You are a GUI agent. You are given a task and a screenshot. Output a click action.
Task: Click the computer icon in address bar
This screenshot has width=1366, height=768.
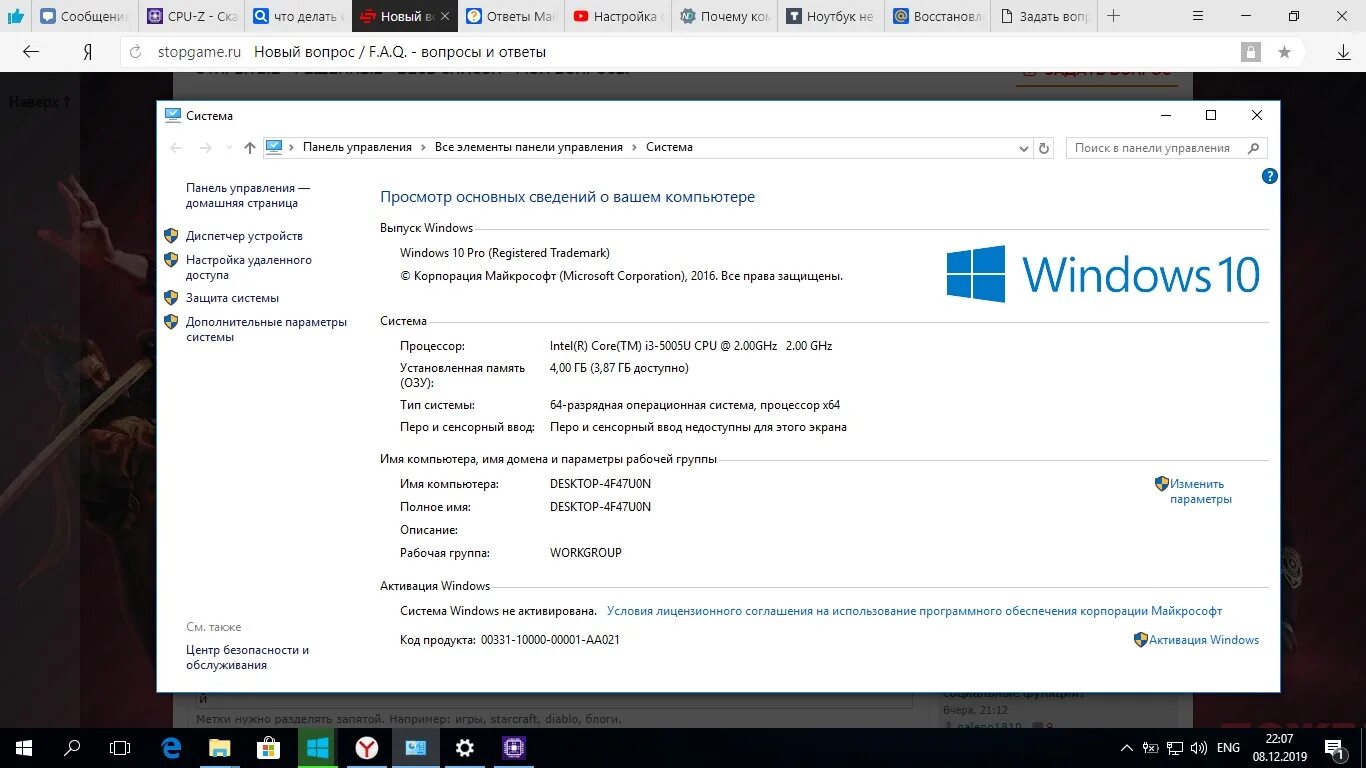[x=274, y=147]
